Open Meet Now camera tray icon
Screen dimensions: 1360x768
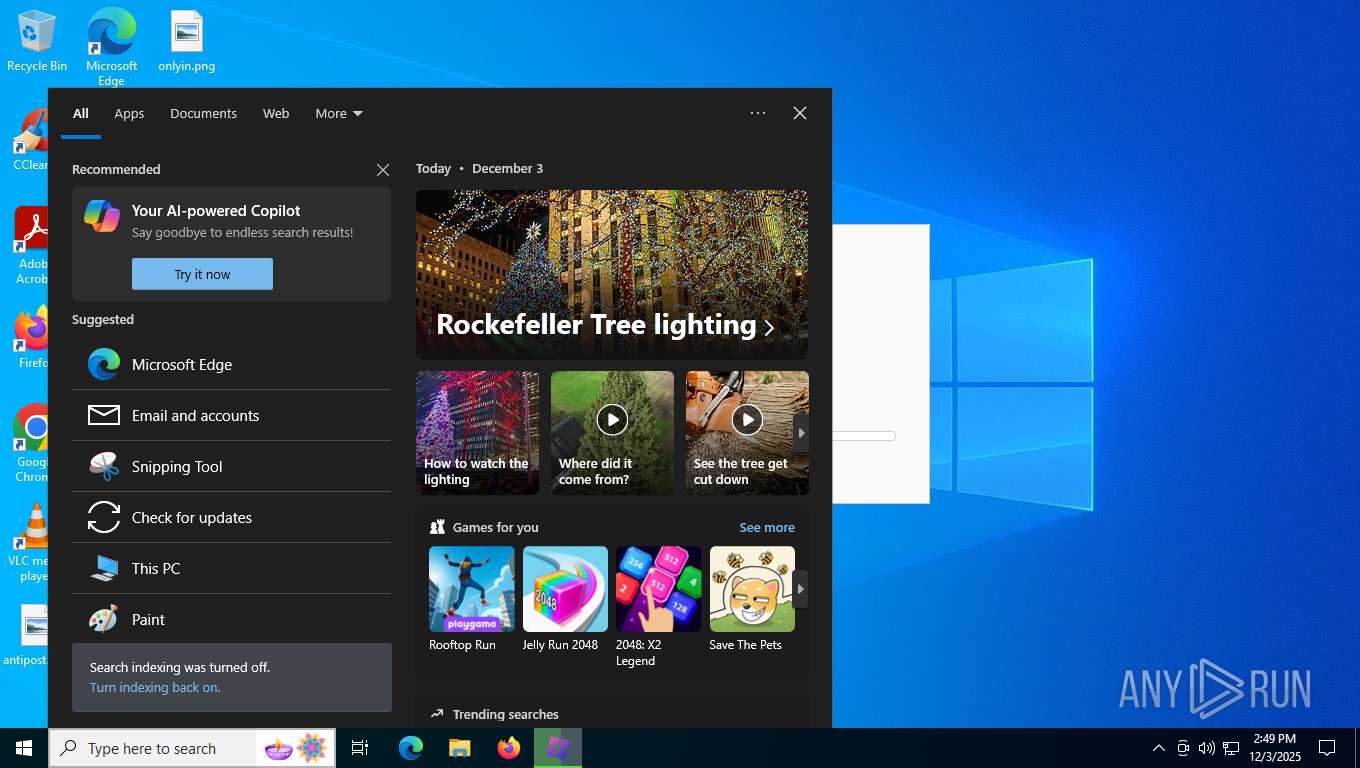click(x=1183, y=748)
